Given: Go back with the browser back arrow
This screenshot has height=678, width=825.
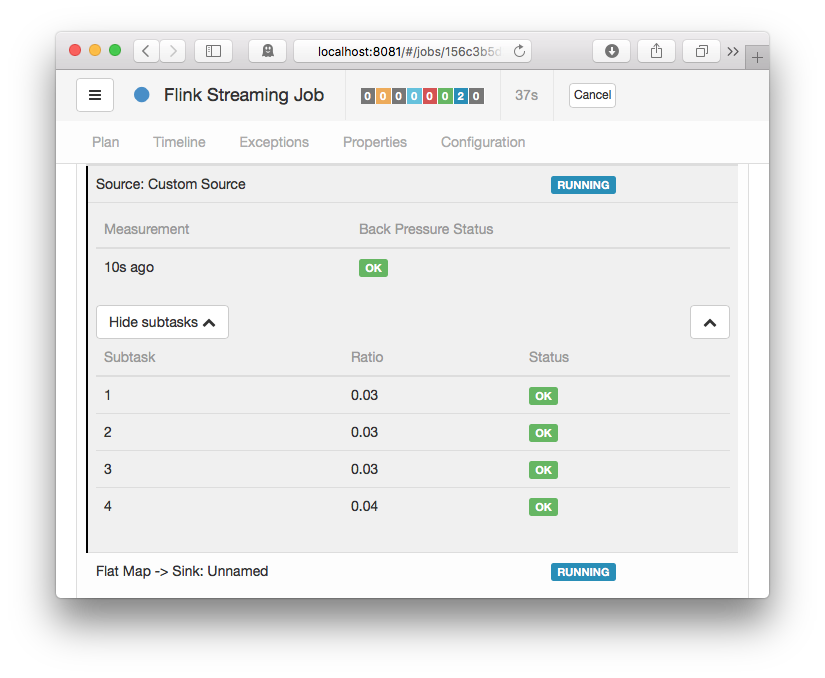Looking at the screenshot, I should [x=146, y=51].
